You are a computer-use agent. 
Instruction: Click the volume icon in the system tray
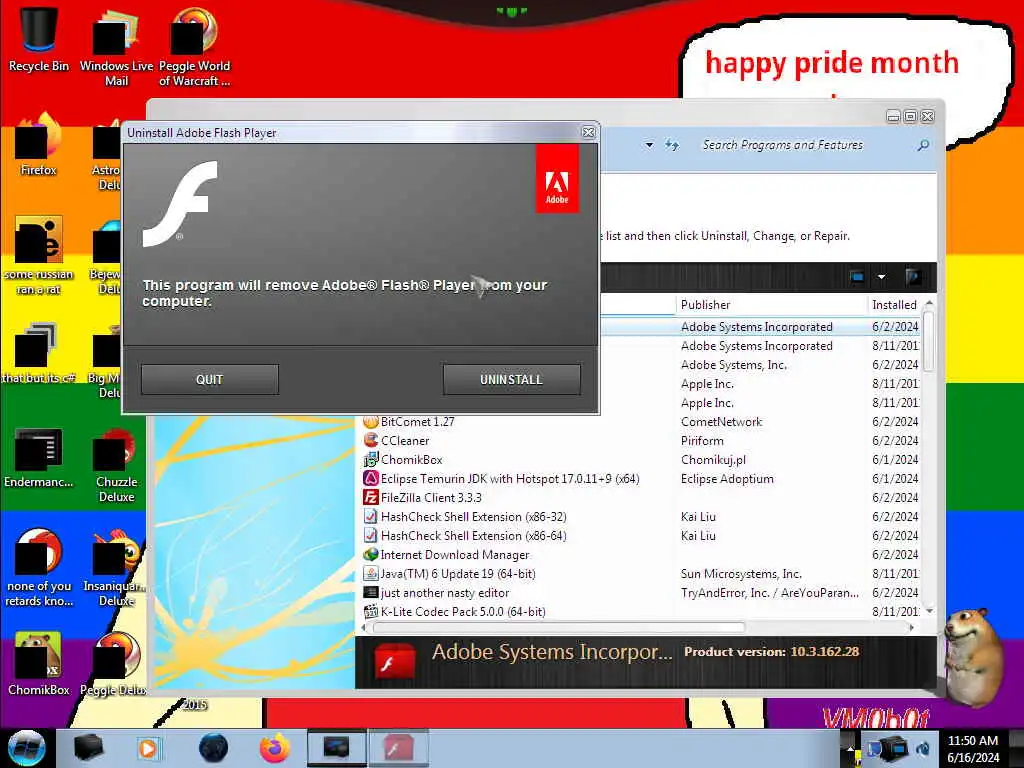(923, 748)
